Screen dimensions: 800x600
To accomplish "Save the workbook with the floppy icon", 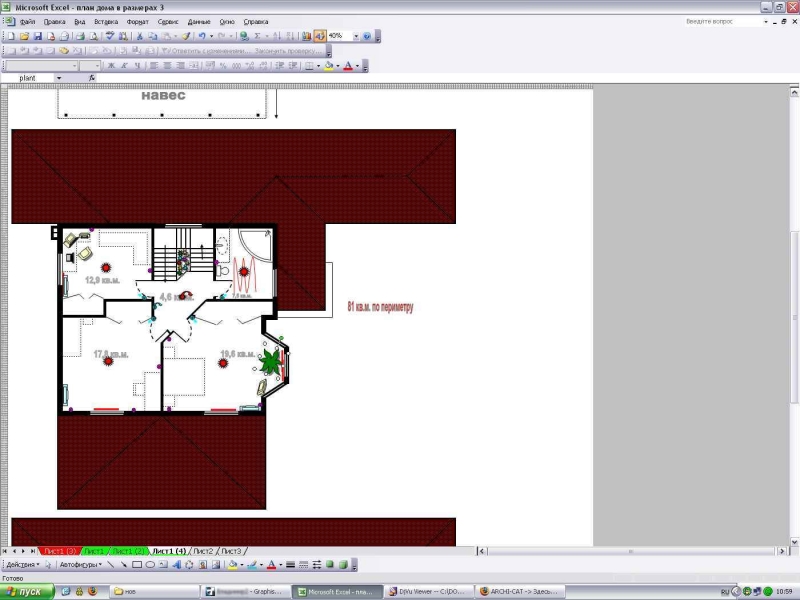I will click(x=37, y=36).
